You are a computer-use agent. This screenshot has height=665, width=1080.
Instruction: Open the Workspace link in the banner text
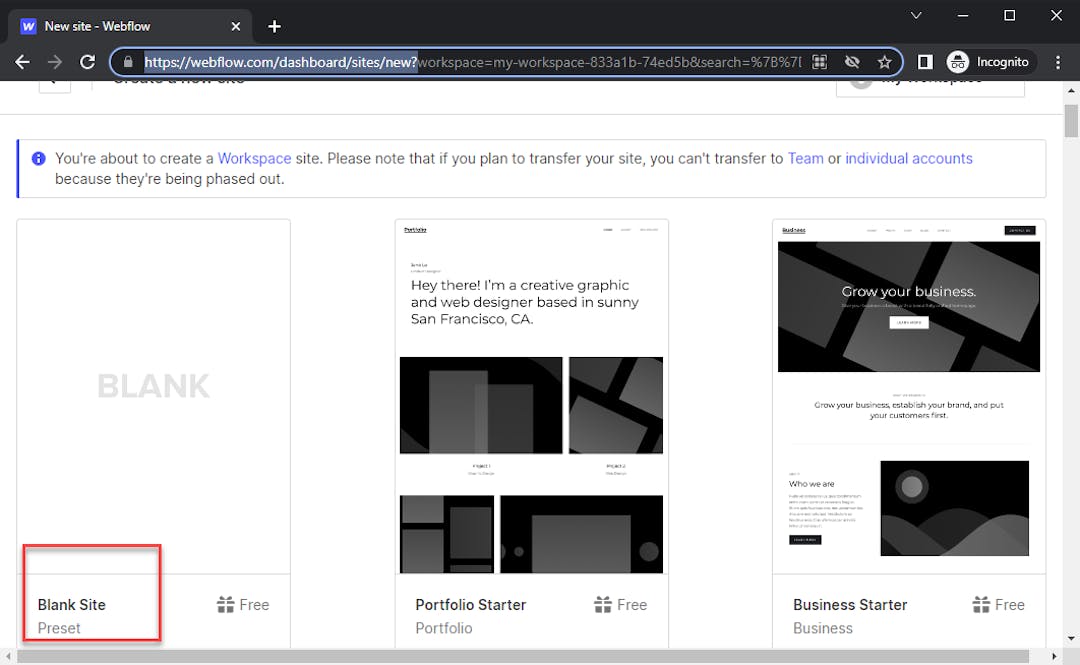click(254, 158)
